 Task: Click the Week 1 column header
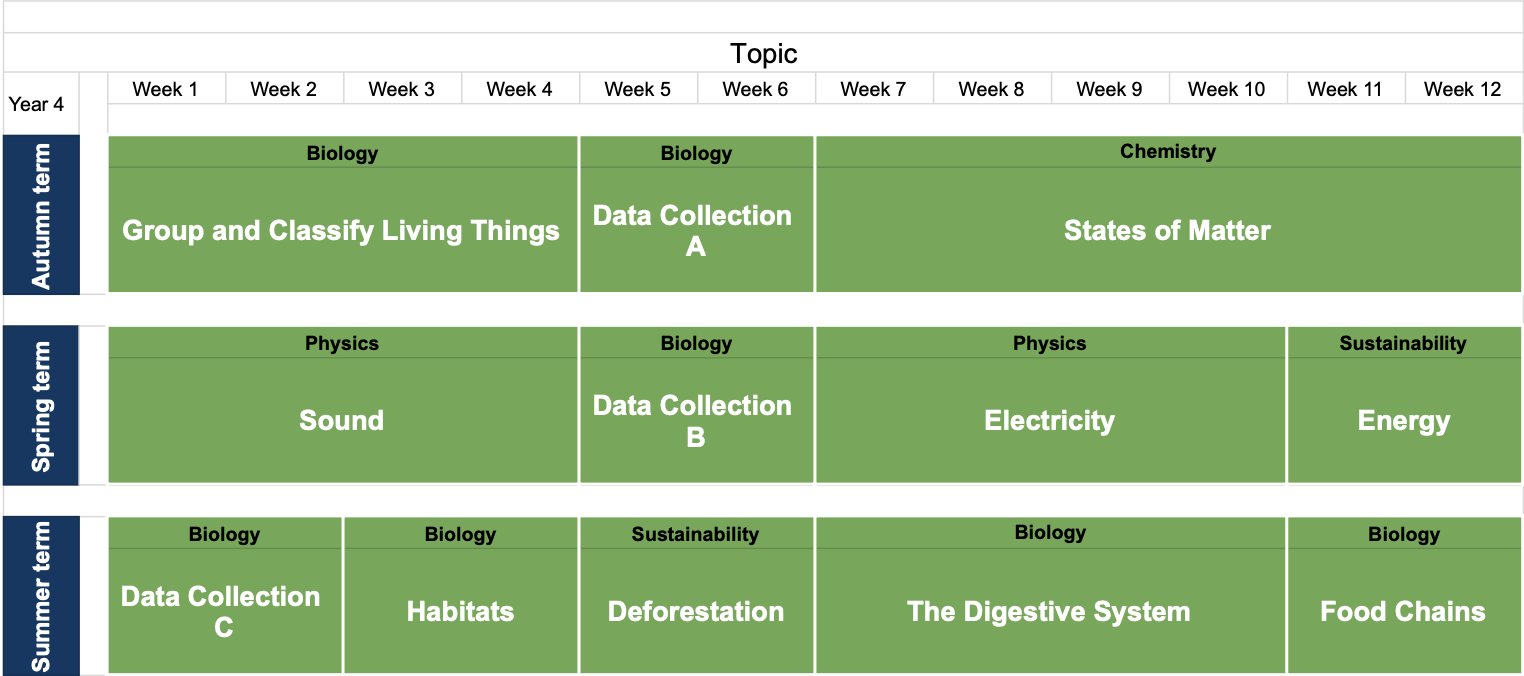(165, 89)
